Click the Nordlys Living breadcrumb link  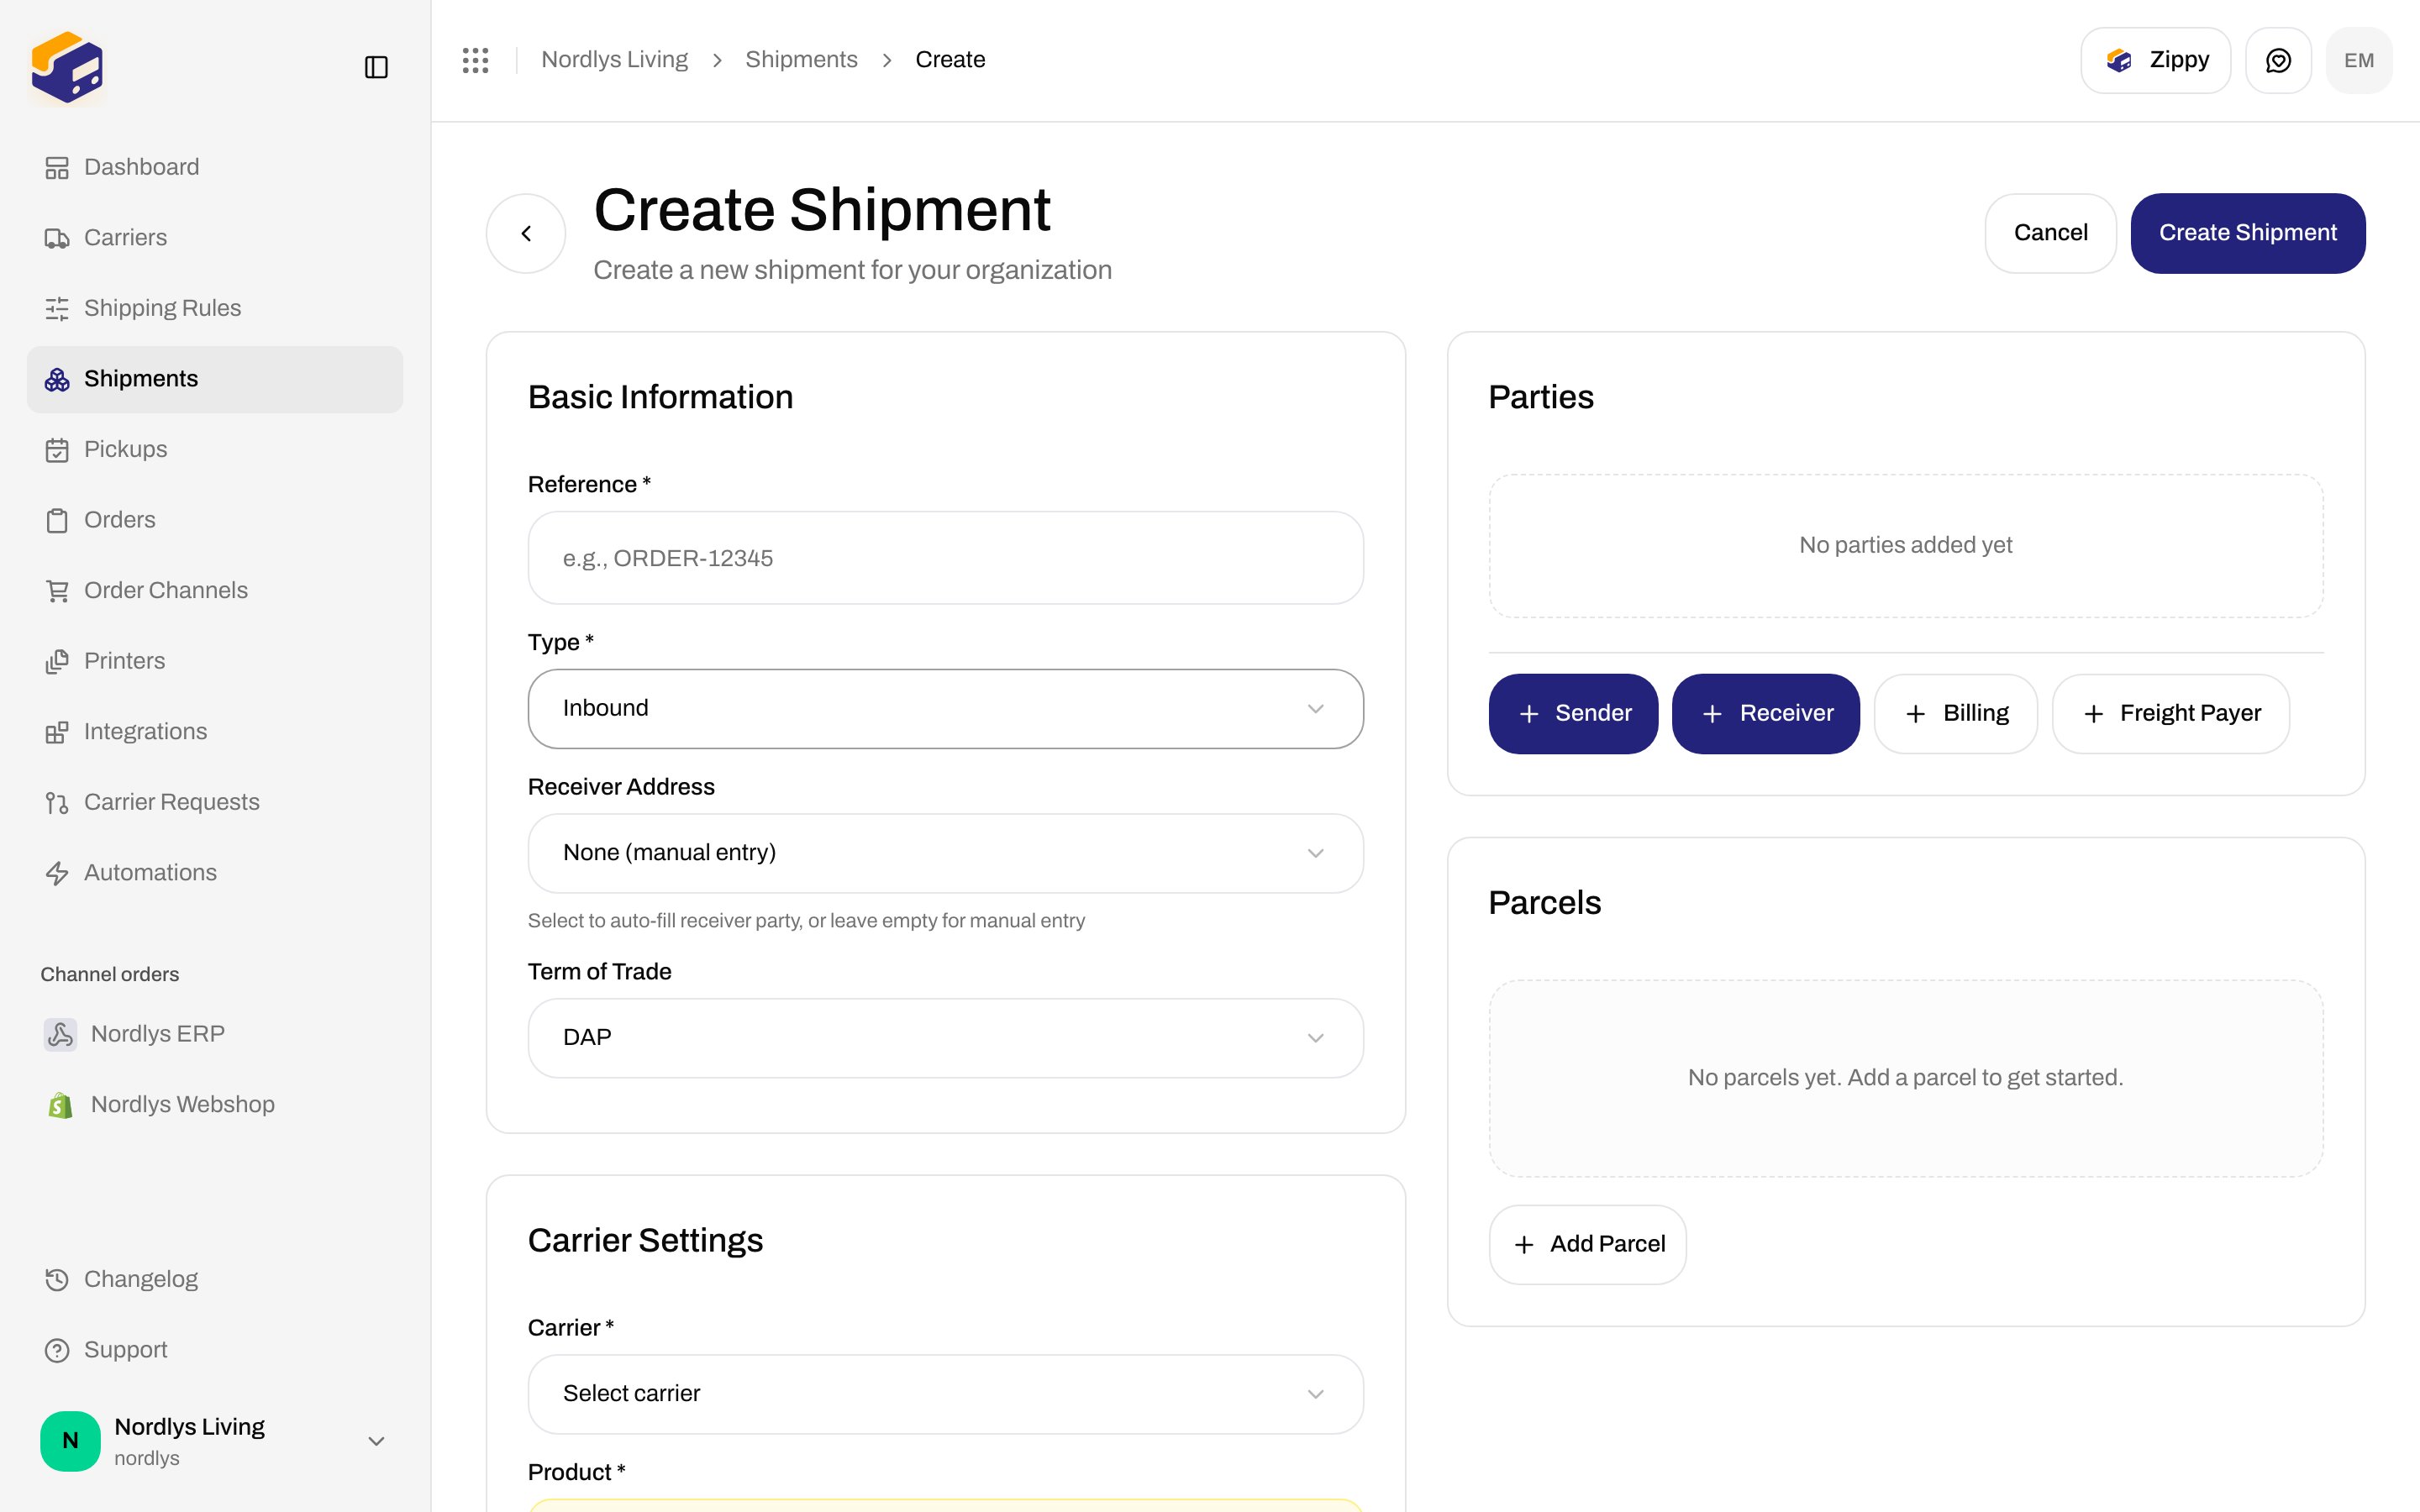pyautogui.click(x=614, y=60)
